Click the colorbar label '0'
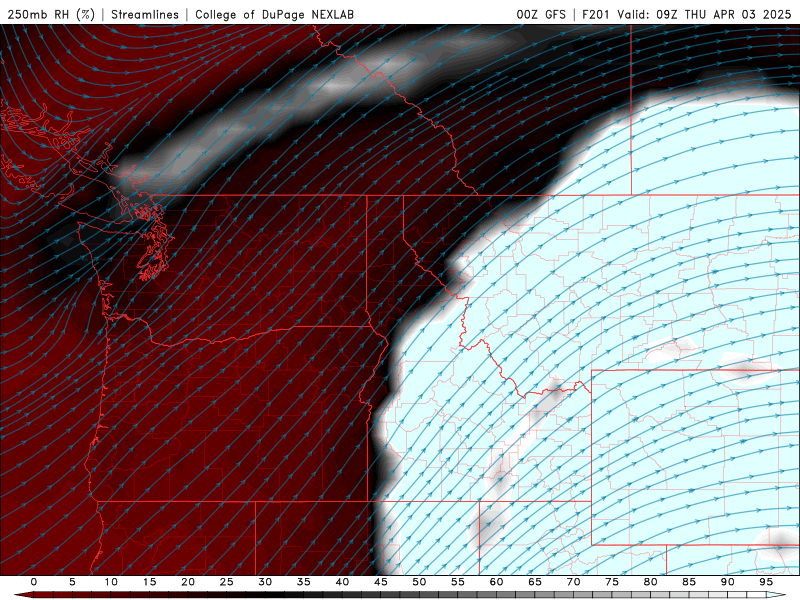This screenshot has height=600, width=800. (x=34, y=582)
